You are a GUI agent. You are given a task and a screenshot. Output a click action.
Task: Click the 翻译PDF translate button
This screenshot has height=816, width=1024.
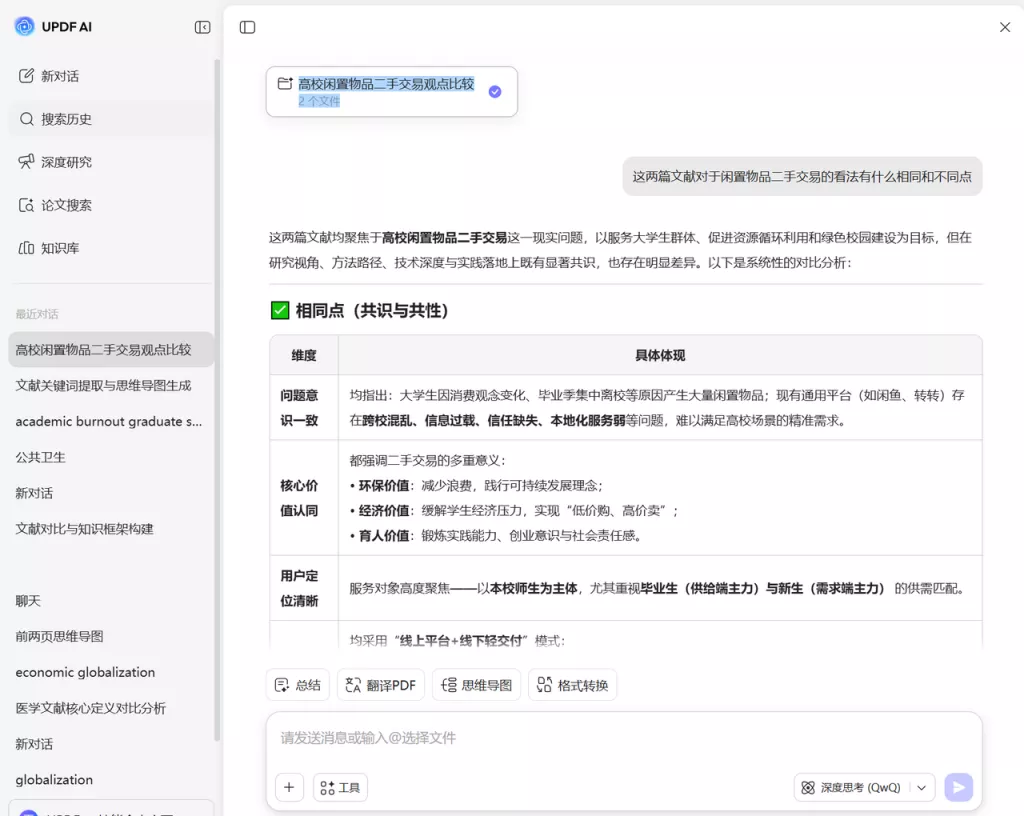[x=380, y=684]
